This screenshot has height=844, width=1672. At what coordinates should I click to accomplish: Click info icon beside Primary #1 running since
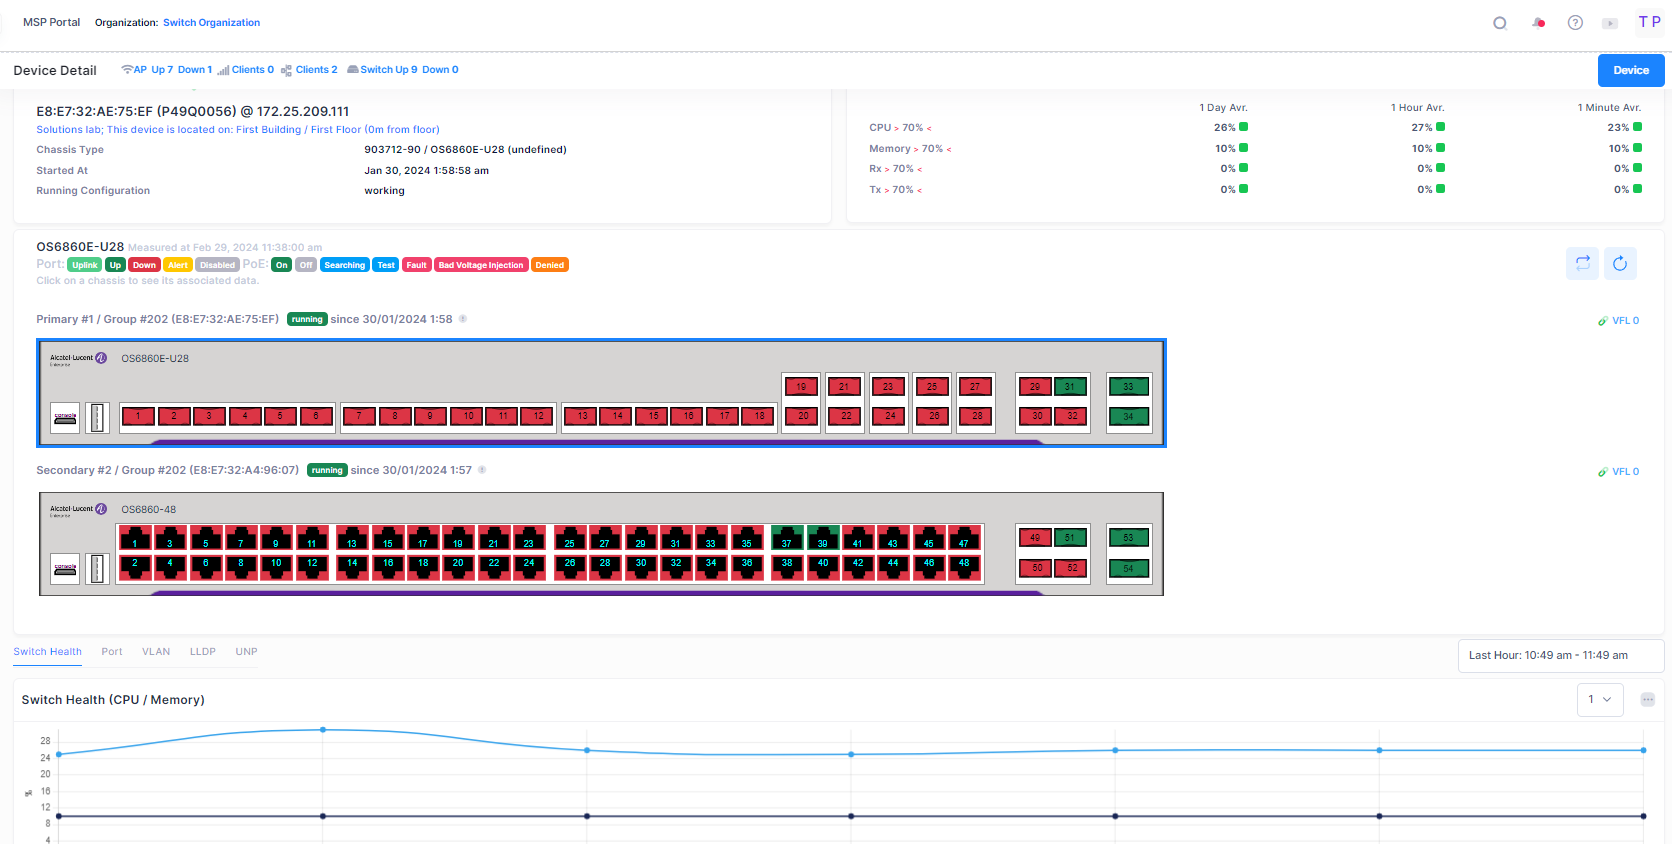click(x=463, y=319)
